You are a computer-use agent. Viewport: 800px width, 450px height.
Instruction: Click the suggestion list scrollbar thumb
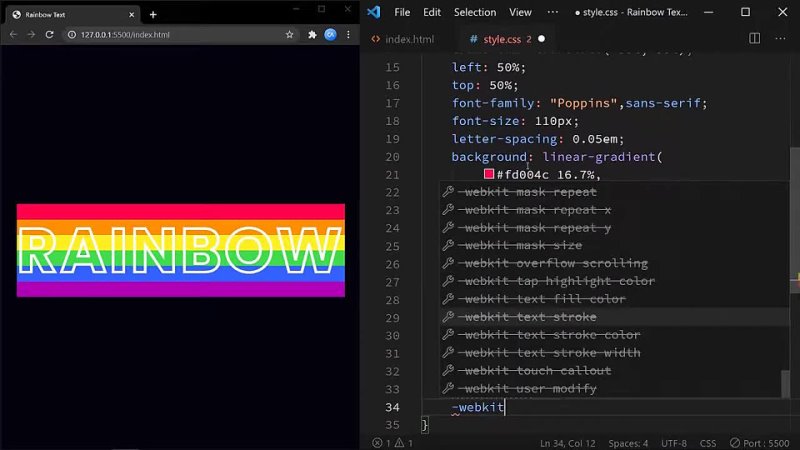785,383
